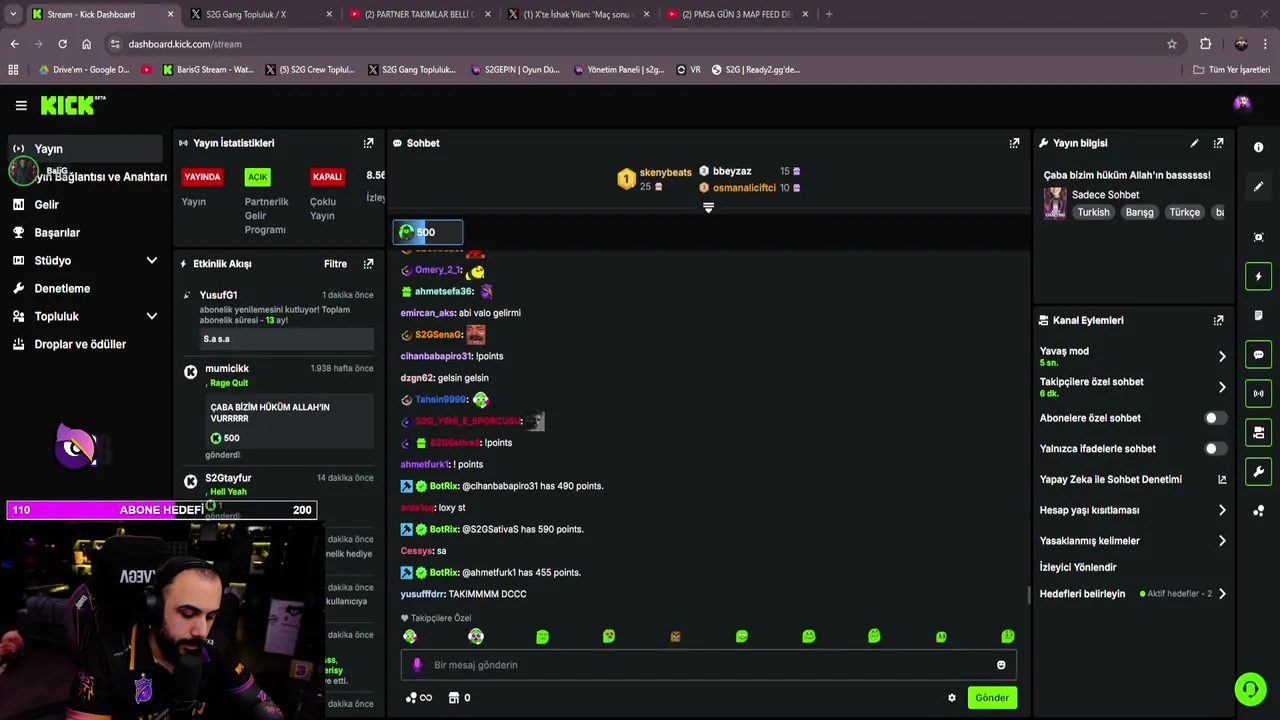Collapse the chat leaderboard with the down arrow
This screenshot has width=1280, height=720.
pos(708,208)
